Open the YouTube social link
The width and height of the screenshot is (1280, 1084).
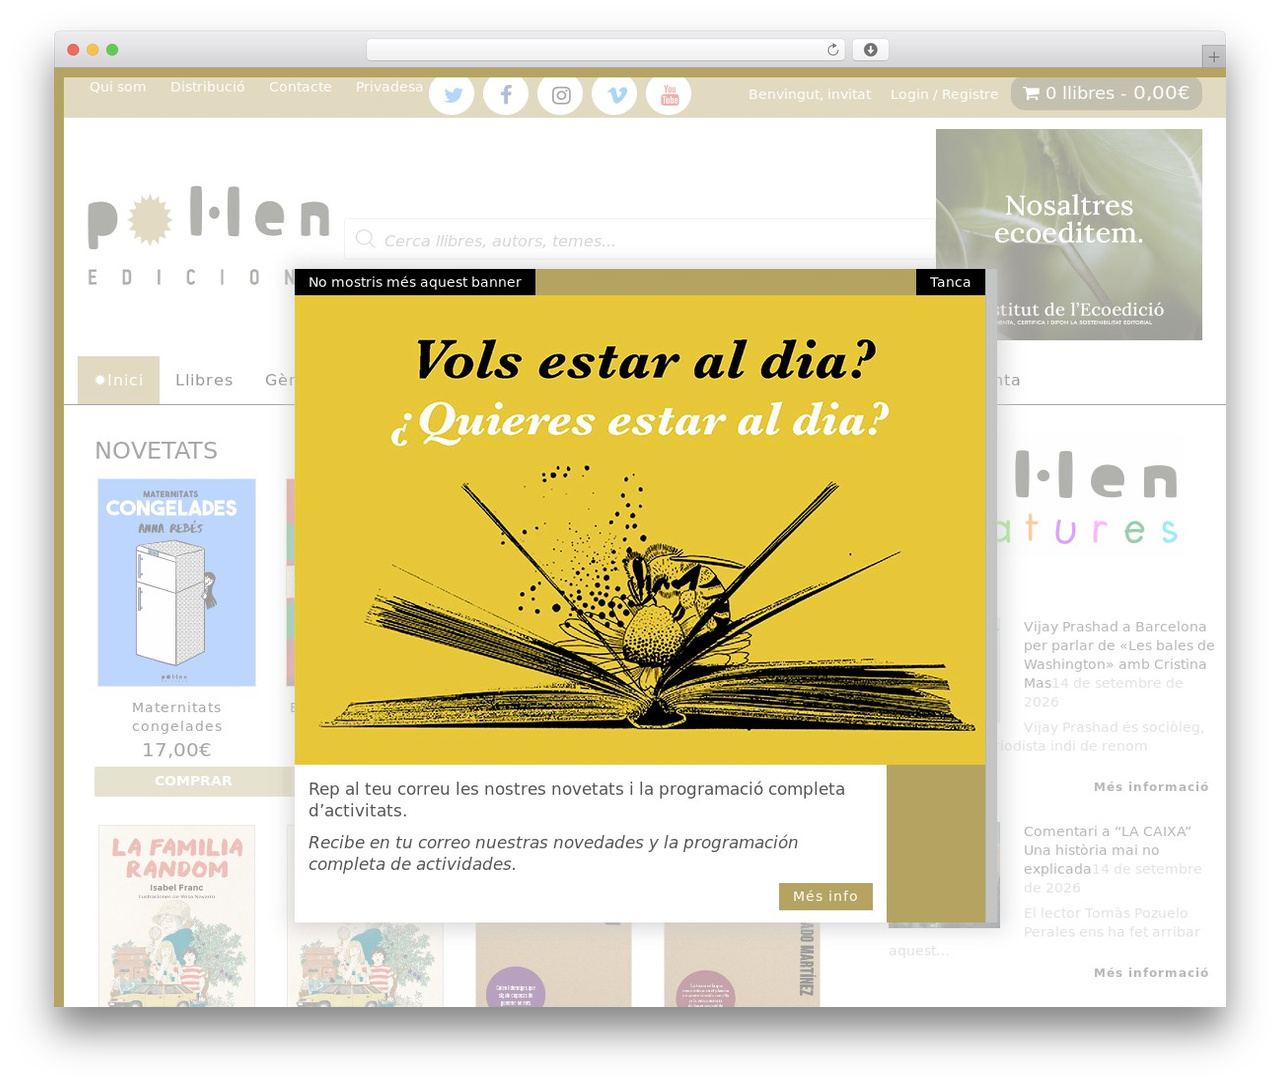[x=669, y=95]
